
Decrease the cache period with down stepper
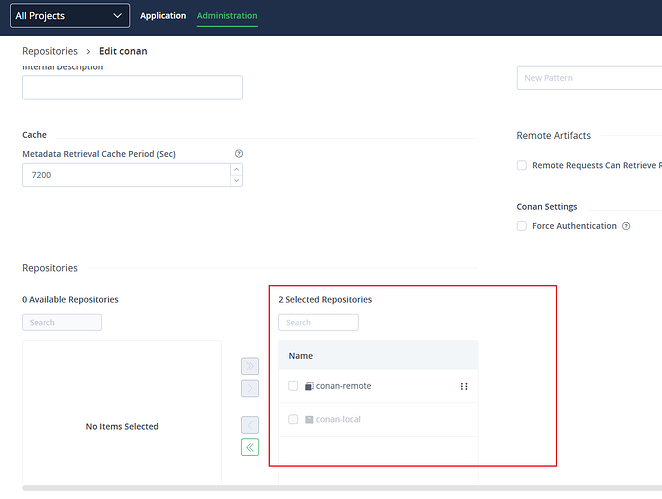click(236, 180)
